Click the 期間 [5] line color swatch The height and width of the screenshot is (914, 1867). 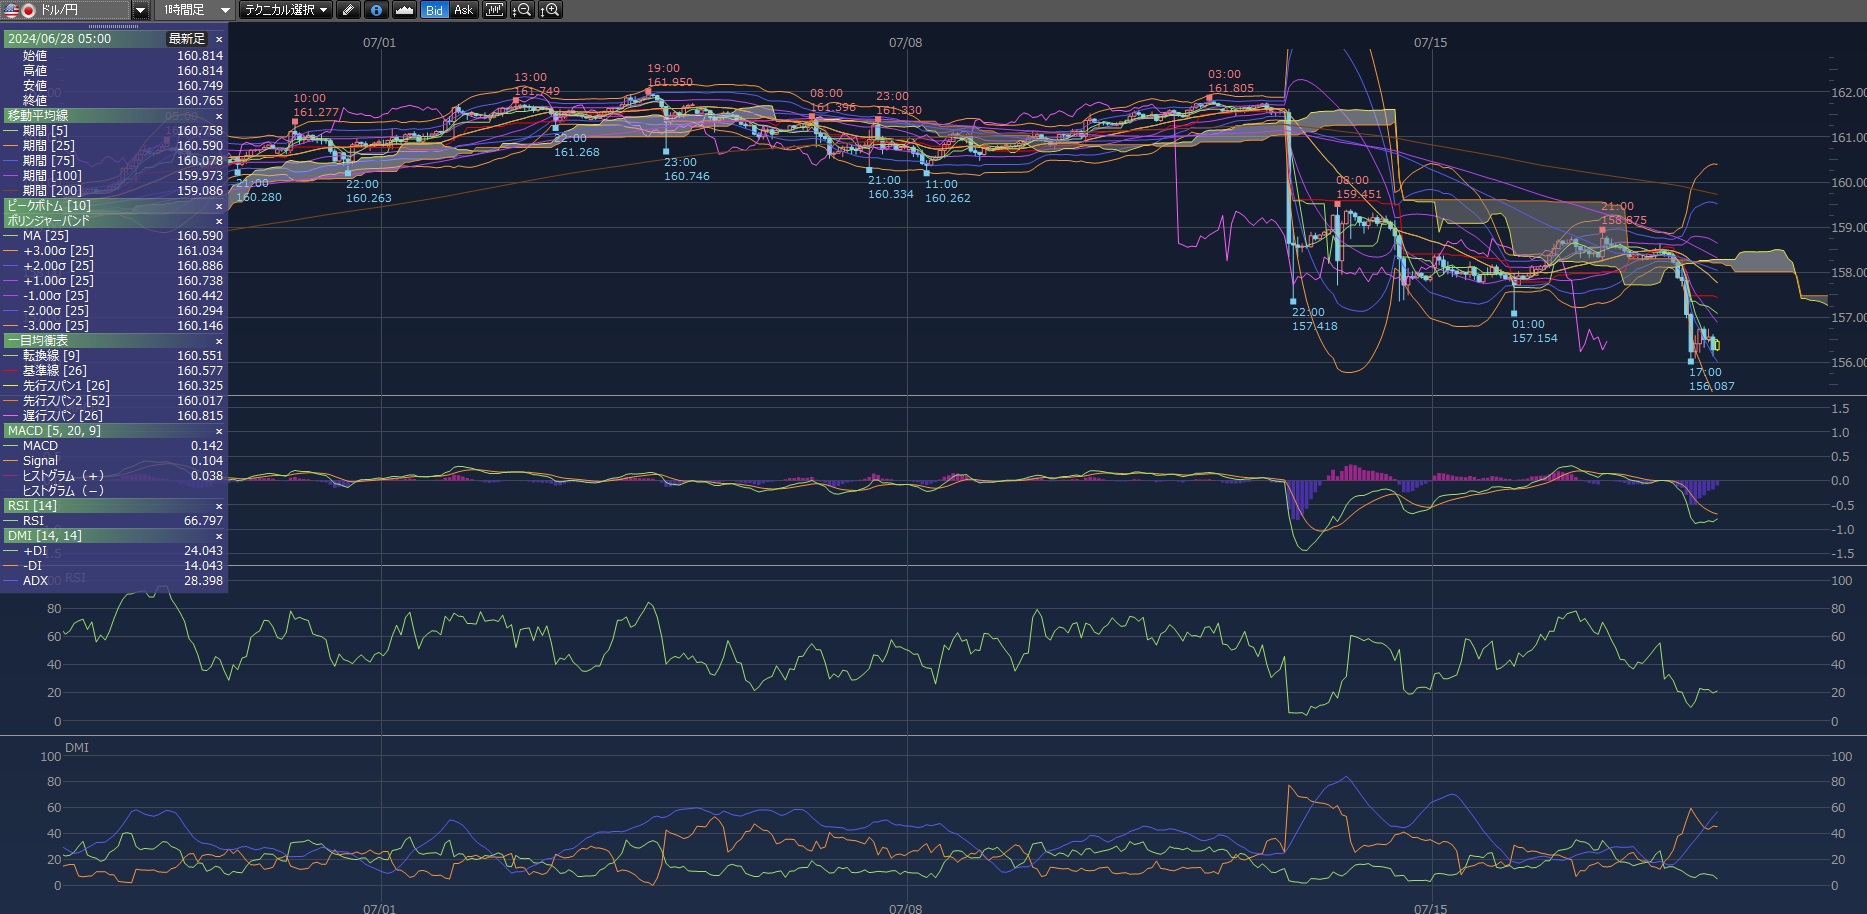coord(11,131)
